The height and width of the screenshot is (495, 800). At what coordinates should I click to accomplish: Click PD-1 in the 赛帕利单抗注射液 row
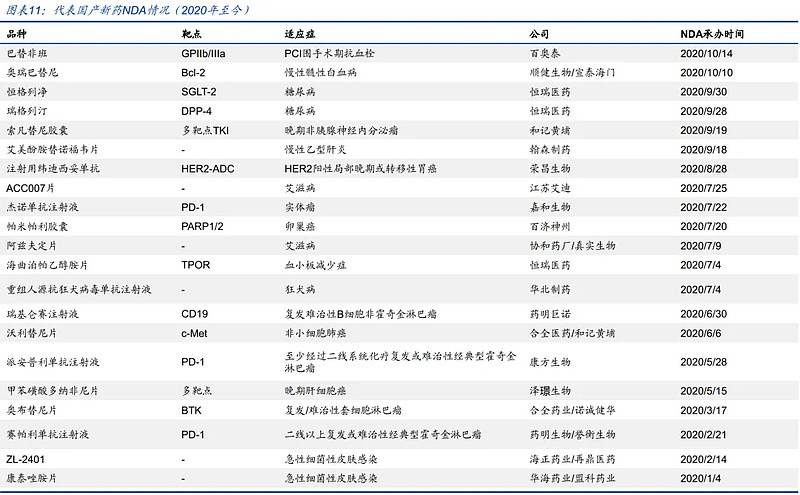coord(193,435)
